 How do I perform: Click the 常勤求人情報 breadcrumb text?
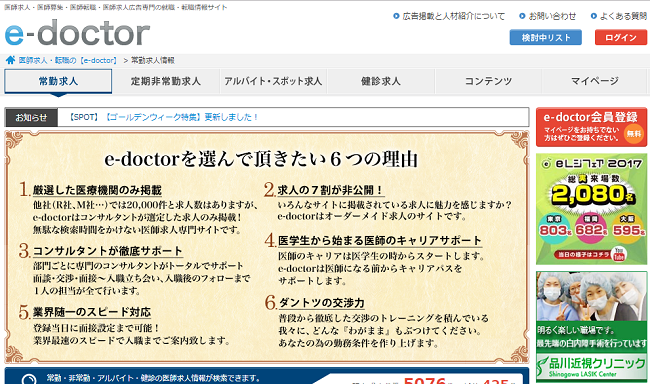click(x=153, y=61)
